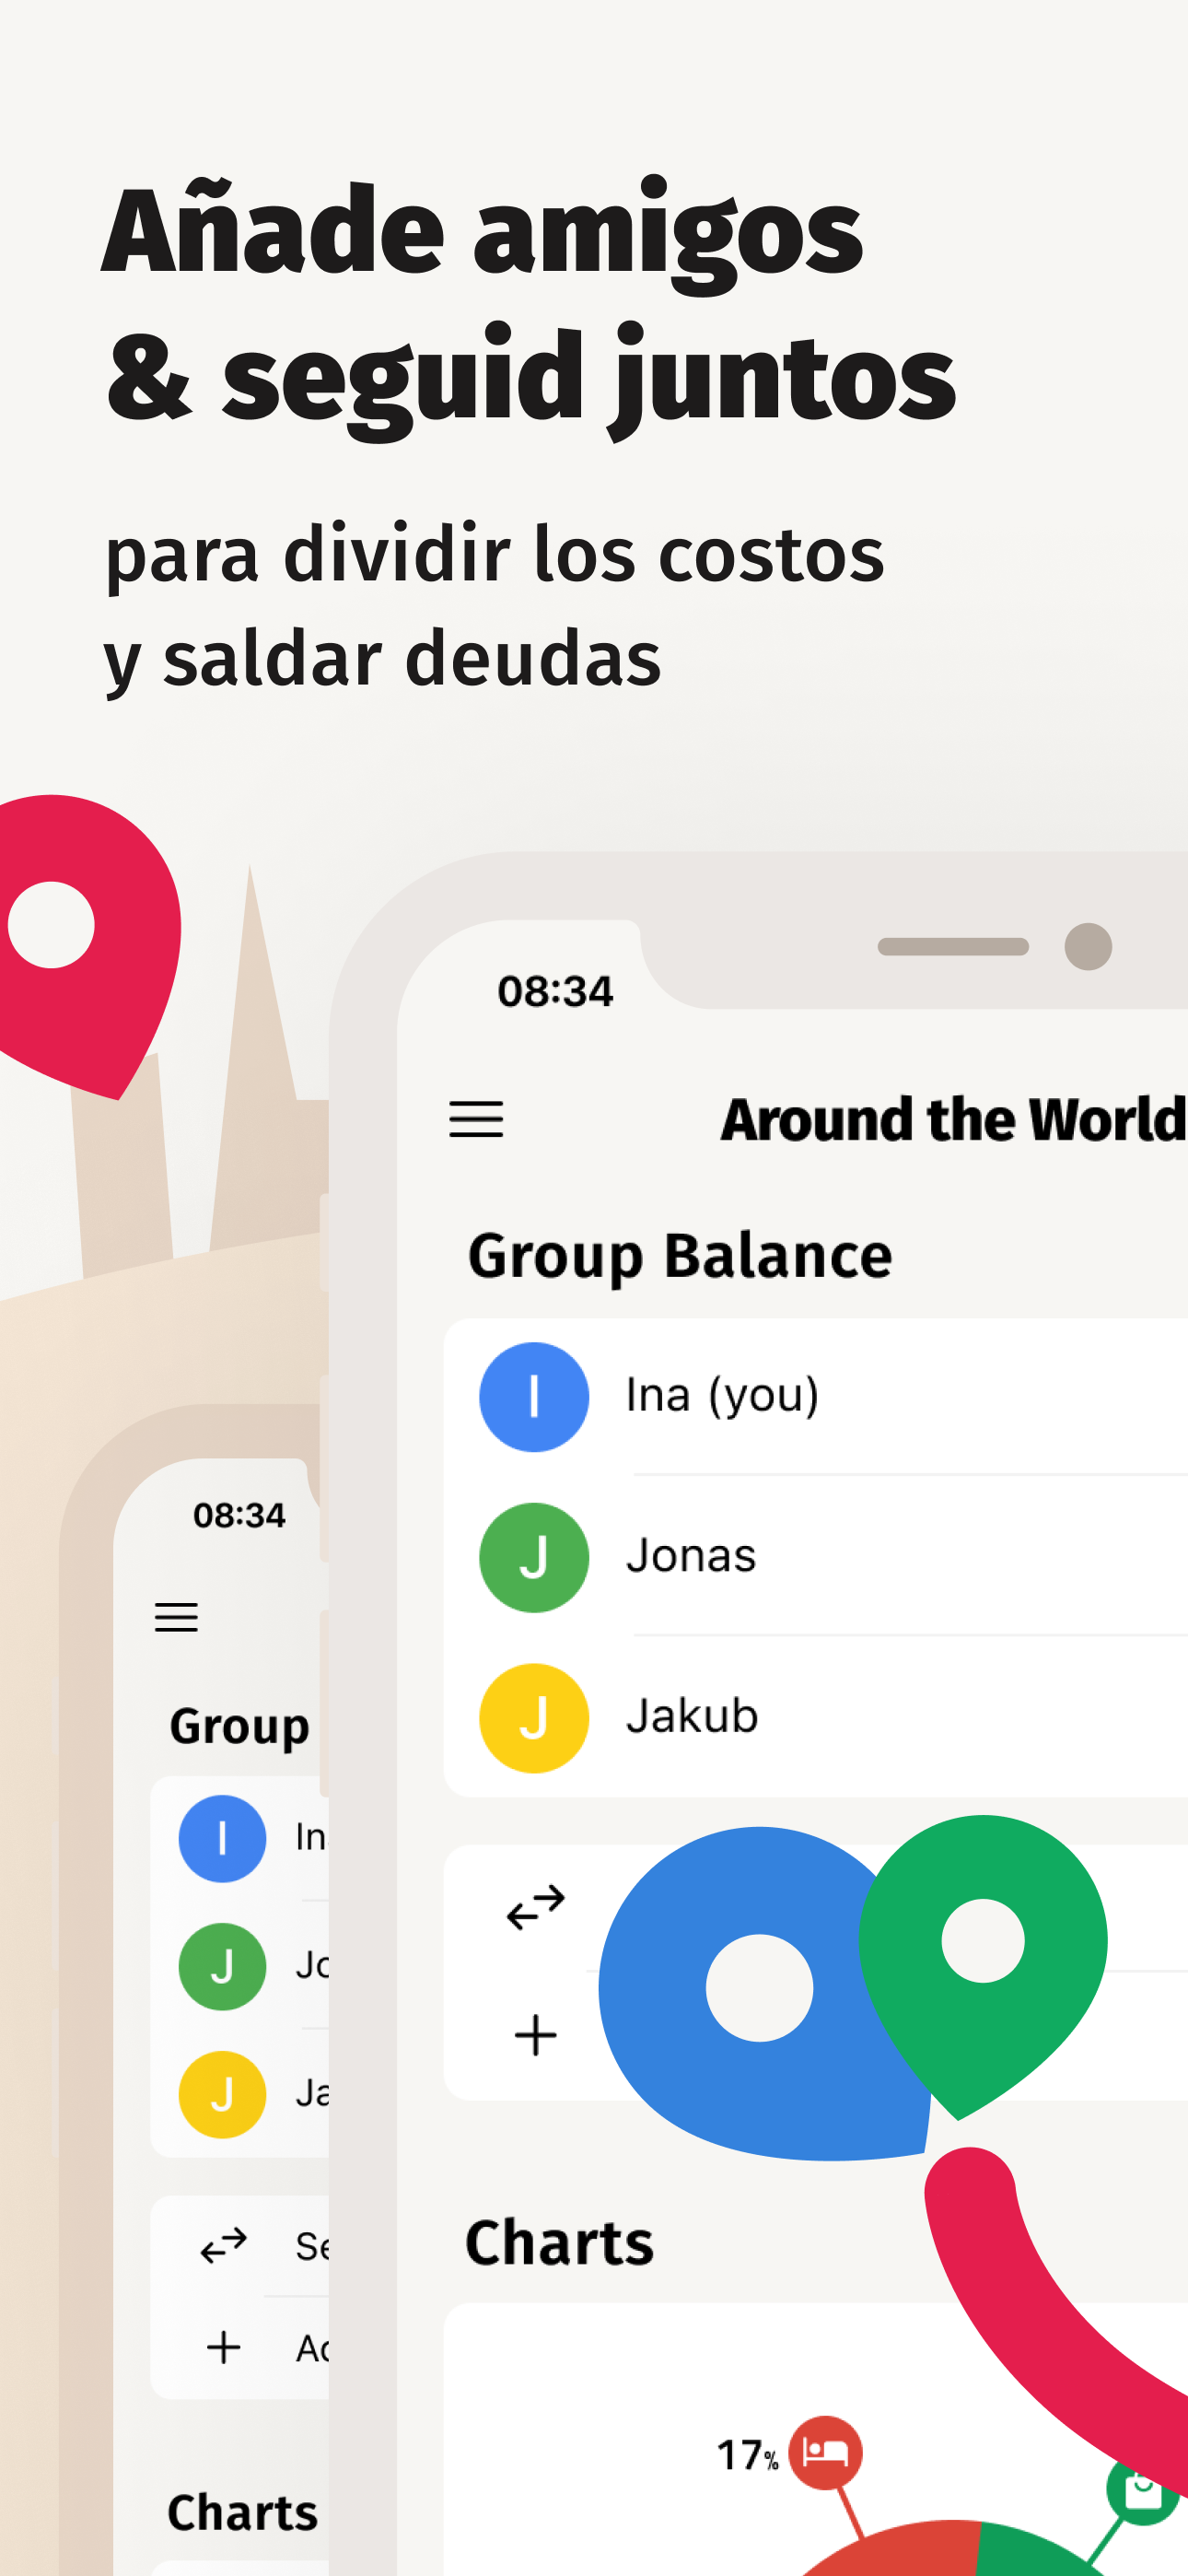Open the Jonas balance row

coord(816,1557)
